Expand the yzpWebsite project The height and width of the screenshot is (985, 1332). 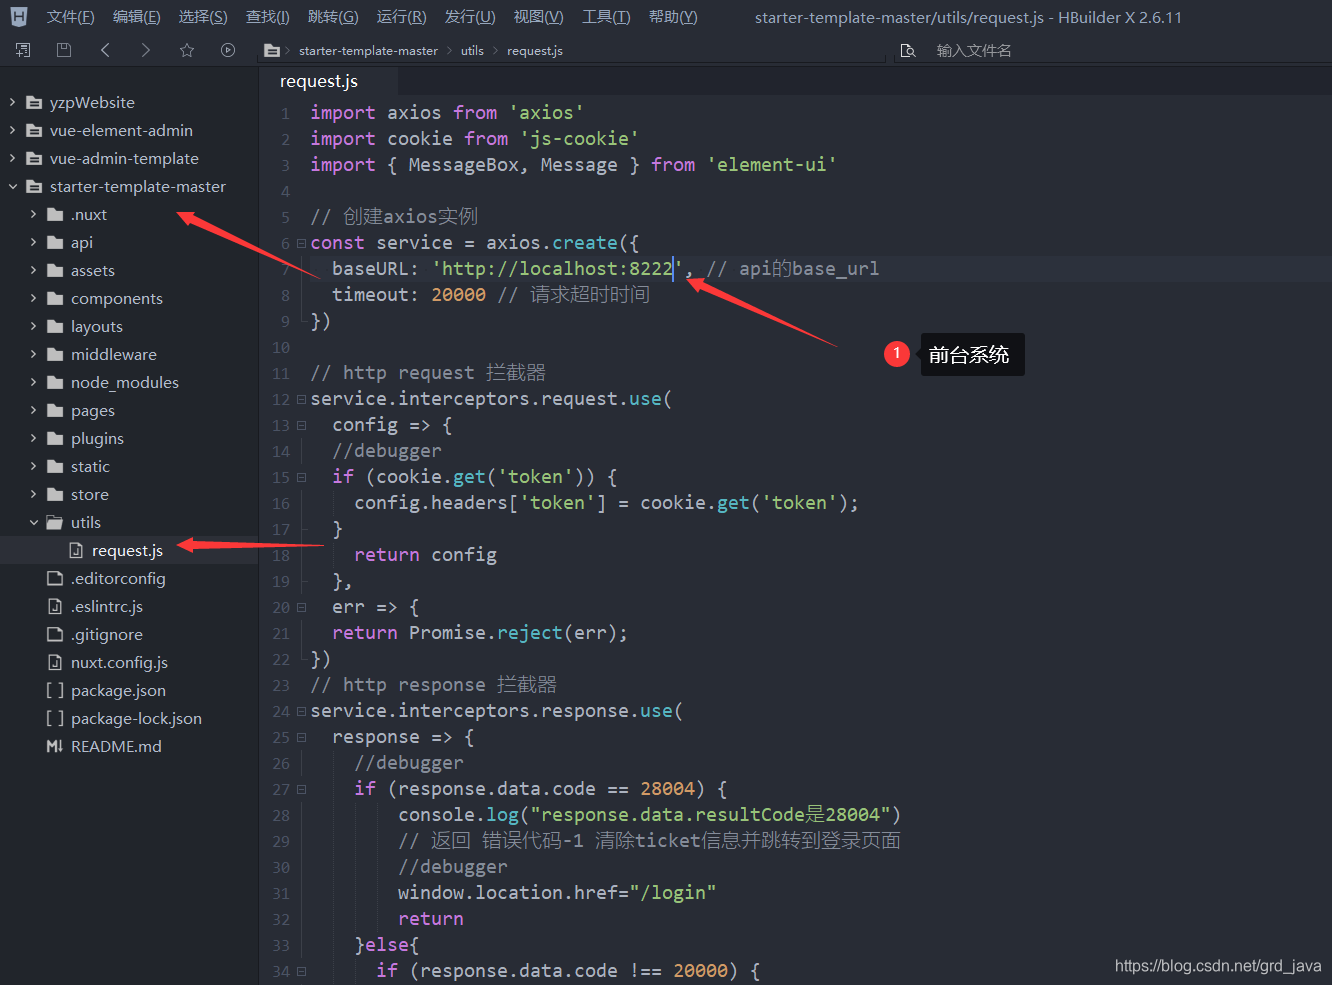click(12, 102)
